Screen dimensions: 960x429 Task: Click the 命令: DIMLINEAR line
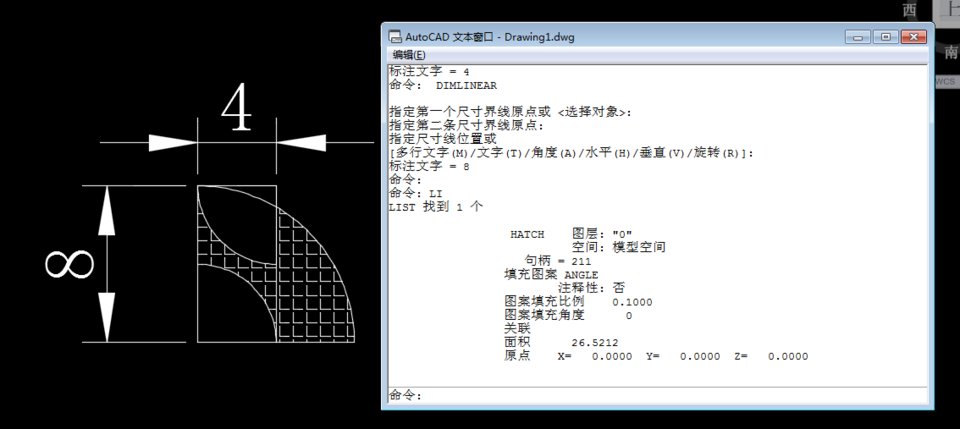tap(443, 86)
